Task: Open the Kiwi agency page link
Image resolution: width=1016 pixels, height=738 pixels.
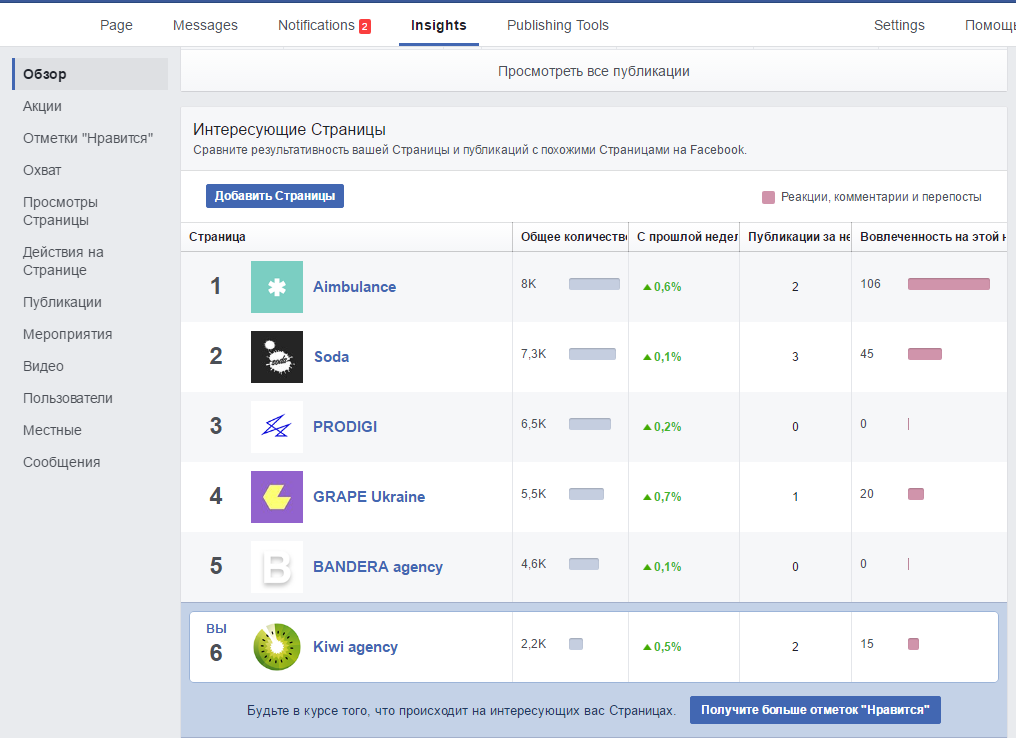Action: coord(355,647)
